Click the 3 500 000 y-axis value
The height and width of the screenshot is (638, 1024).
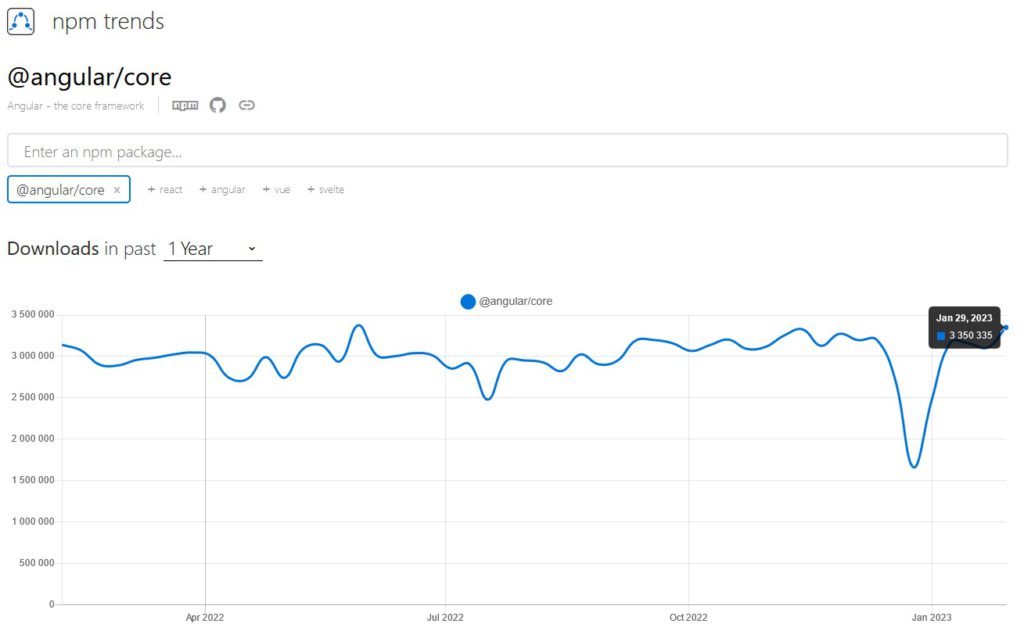[x=33, y=314]
